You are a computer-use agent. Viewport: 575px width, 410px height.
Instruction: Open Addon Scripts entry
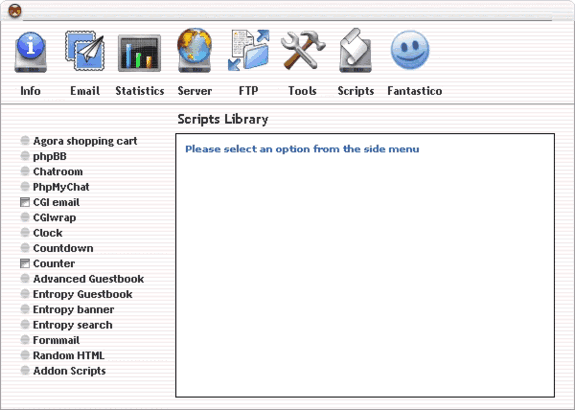[69, 371]
